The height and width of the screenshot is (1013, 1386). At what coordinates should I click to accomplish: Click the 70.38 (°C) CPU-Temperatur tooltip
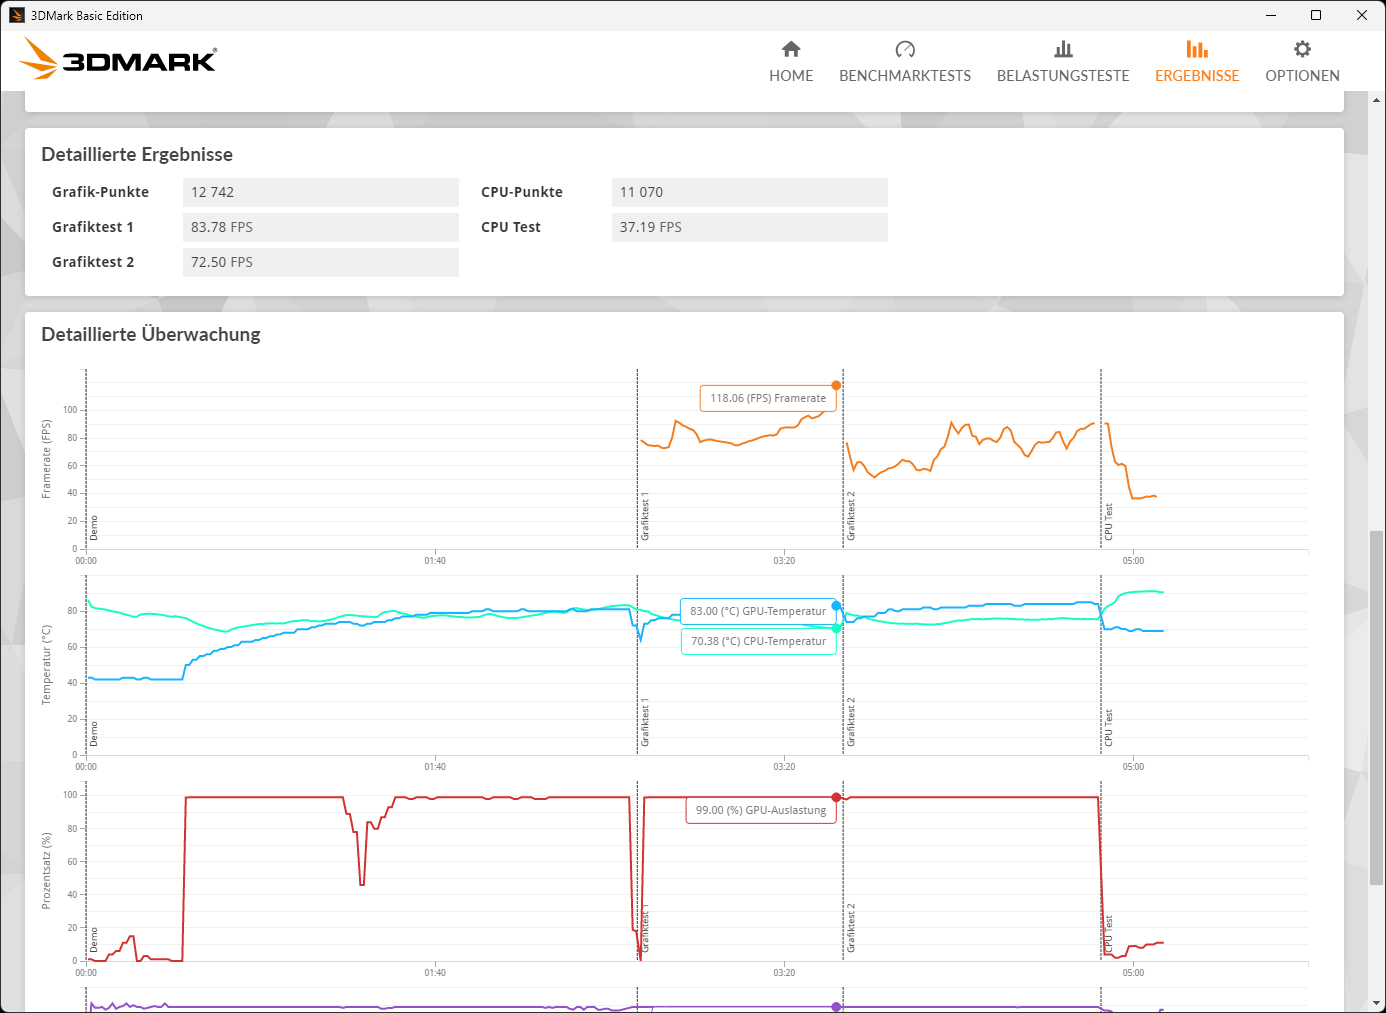coord(758,641)
